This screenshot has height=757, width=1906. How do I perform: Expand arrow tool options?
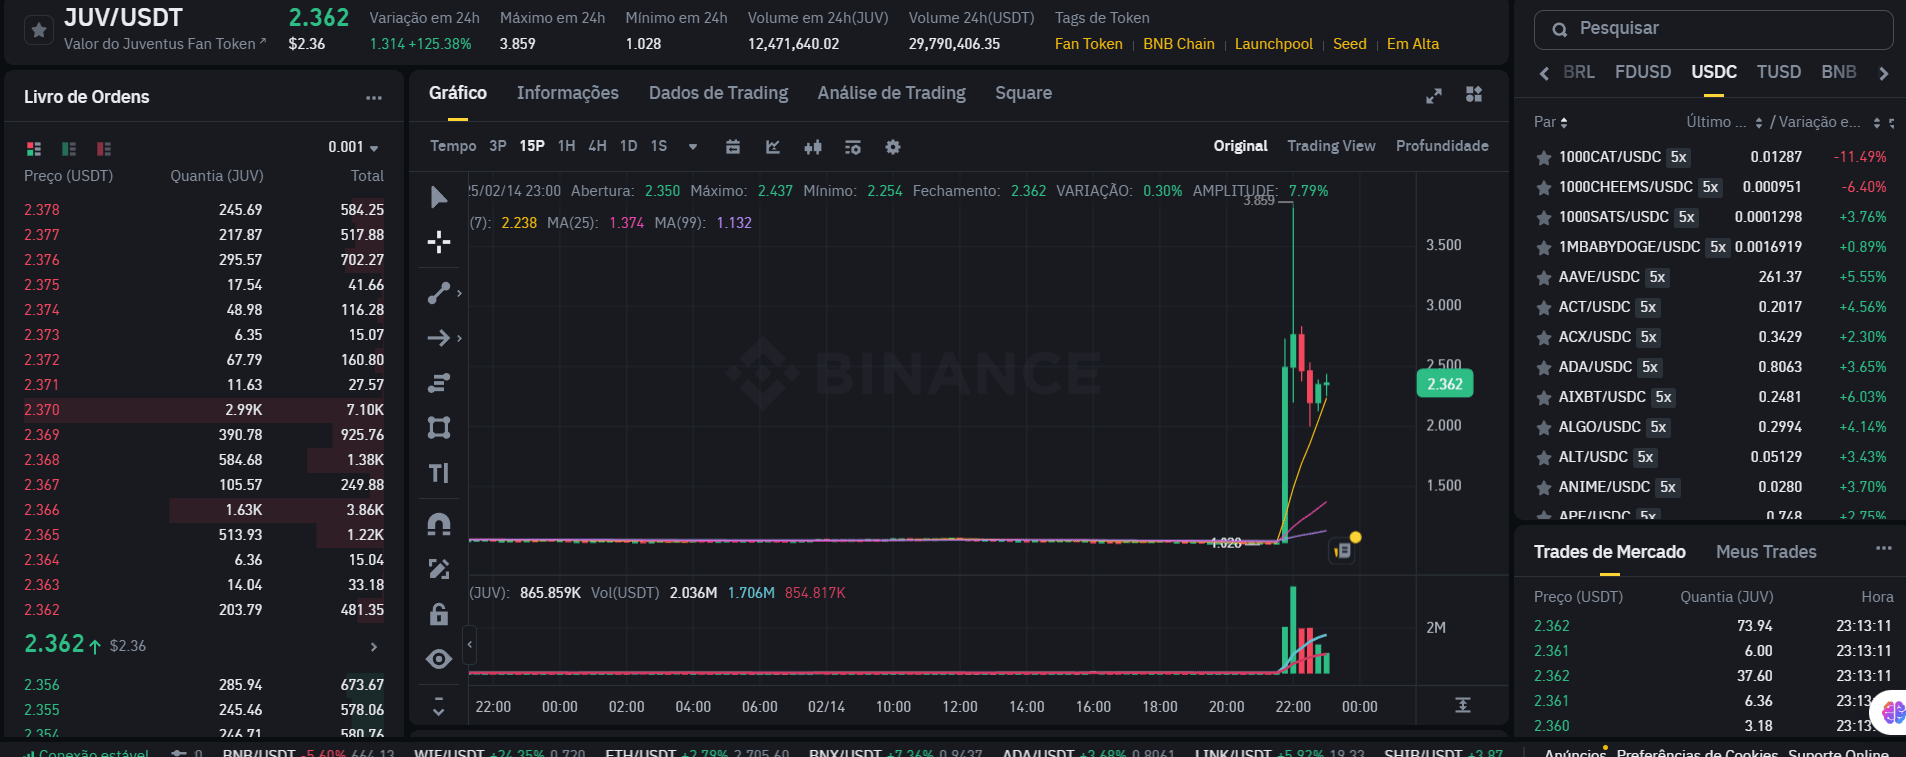[x=459, y=338]
